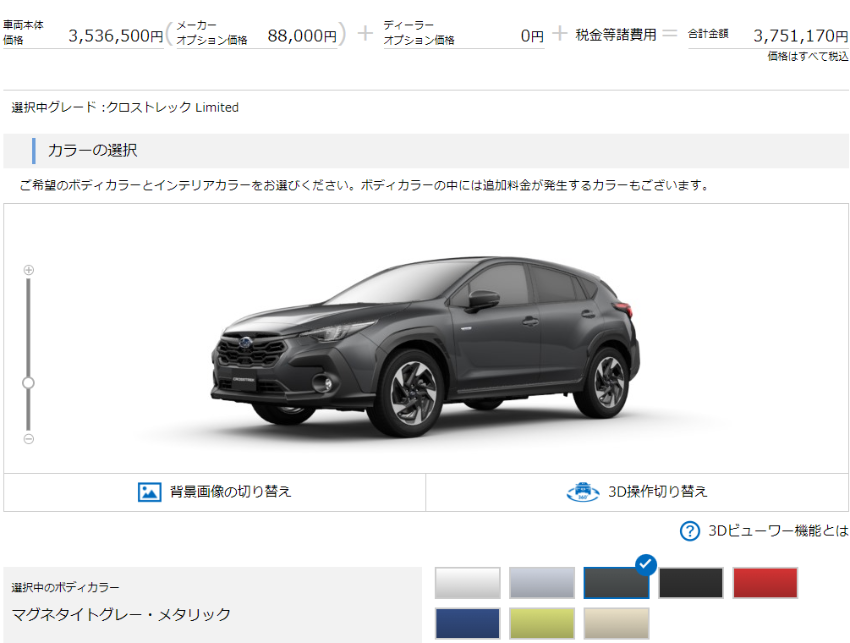This screenshot has height=643, width=850.
Task: Click the 360-degree 3D car icon
Action: tap(582, 492)
